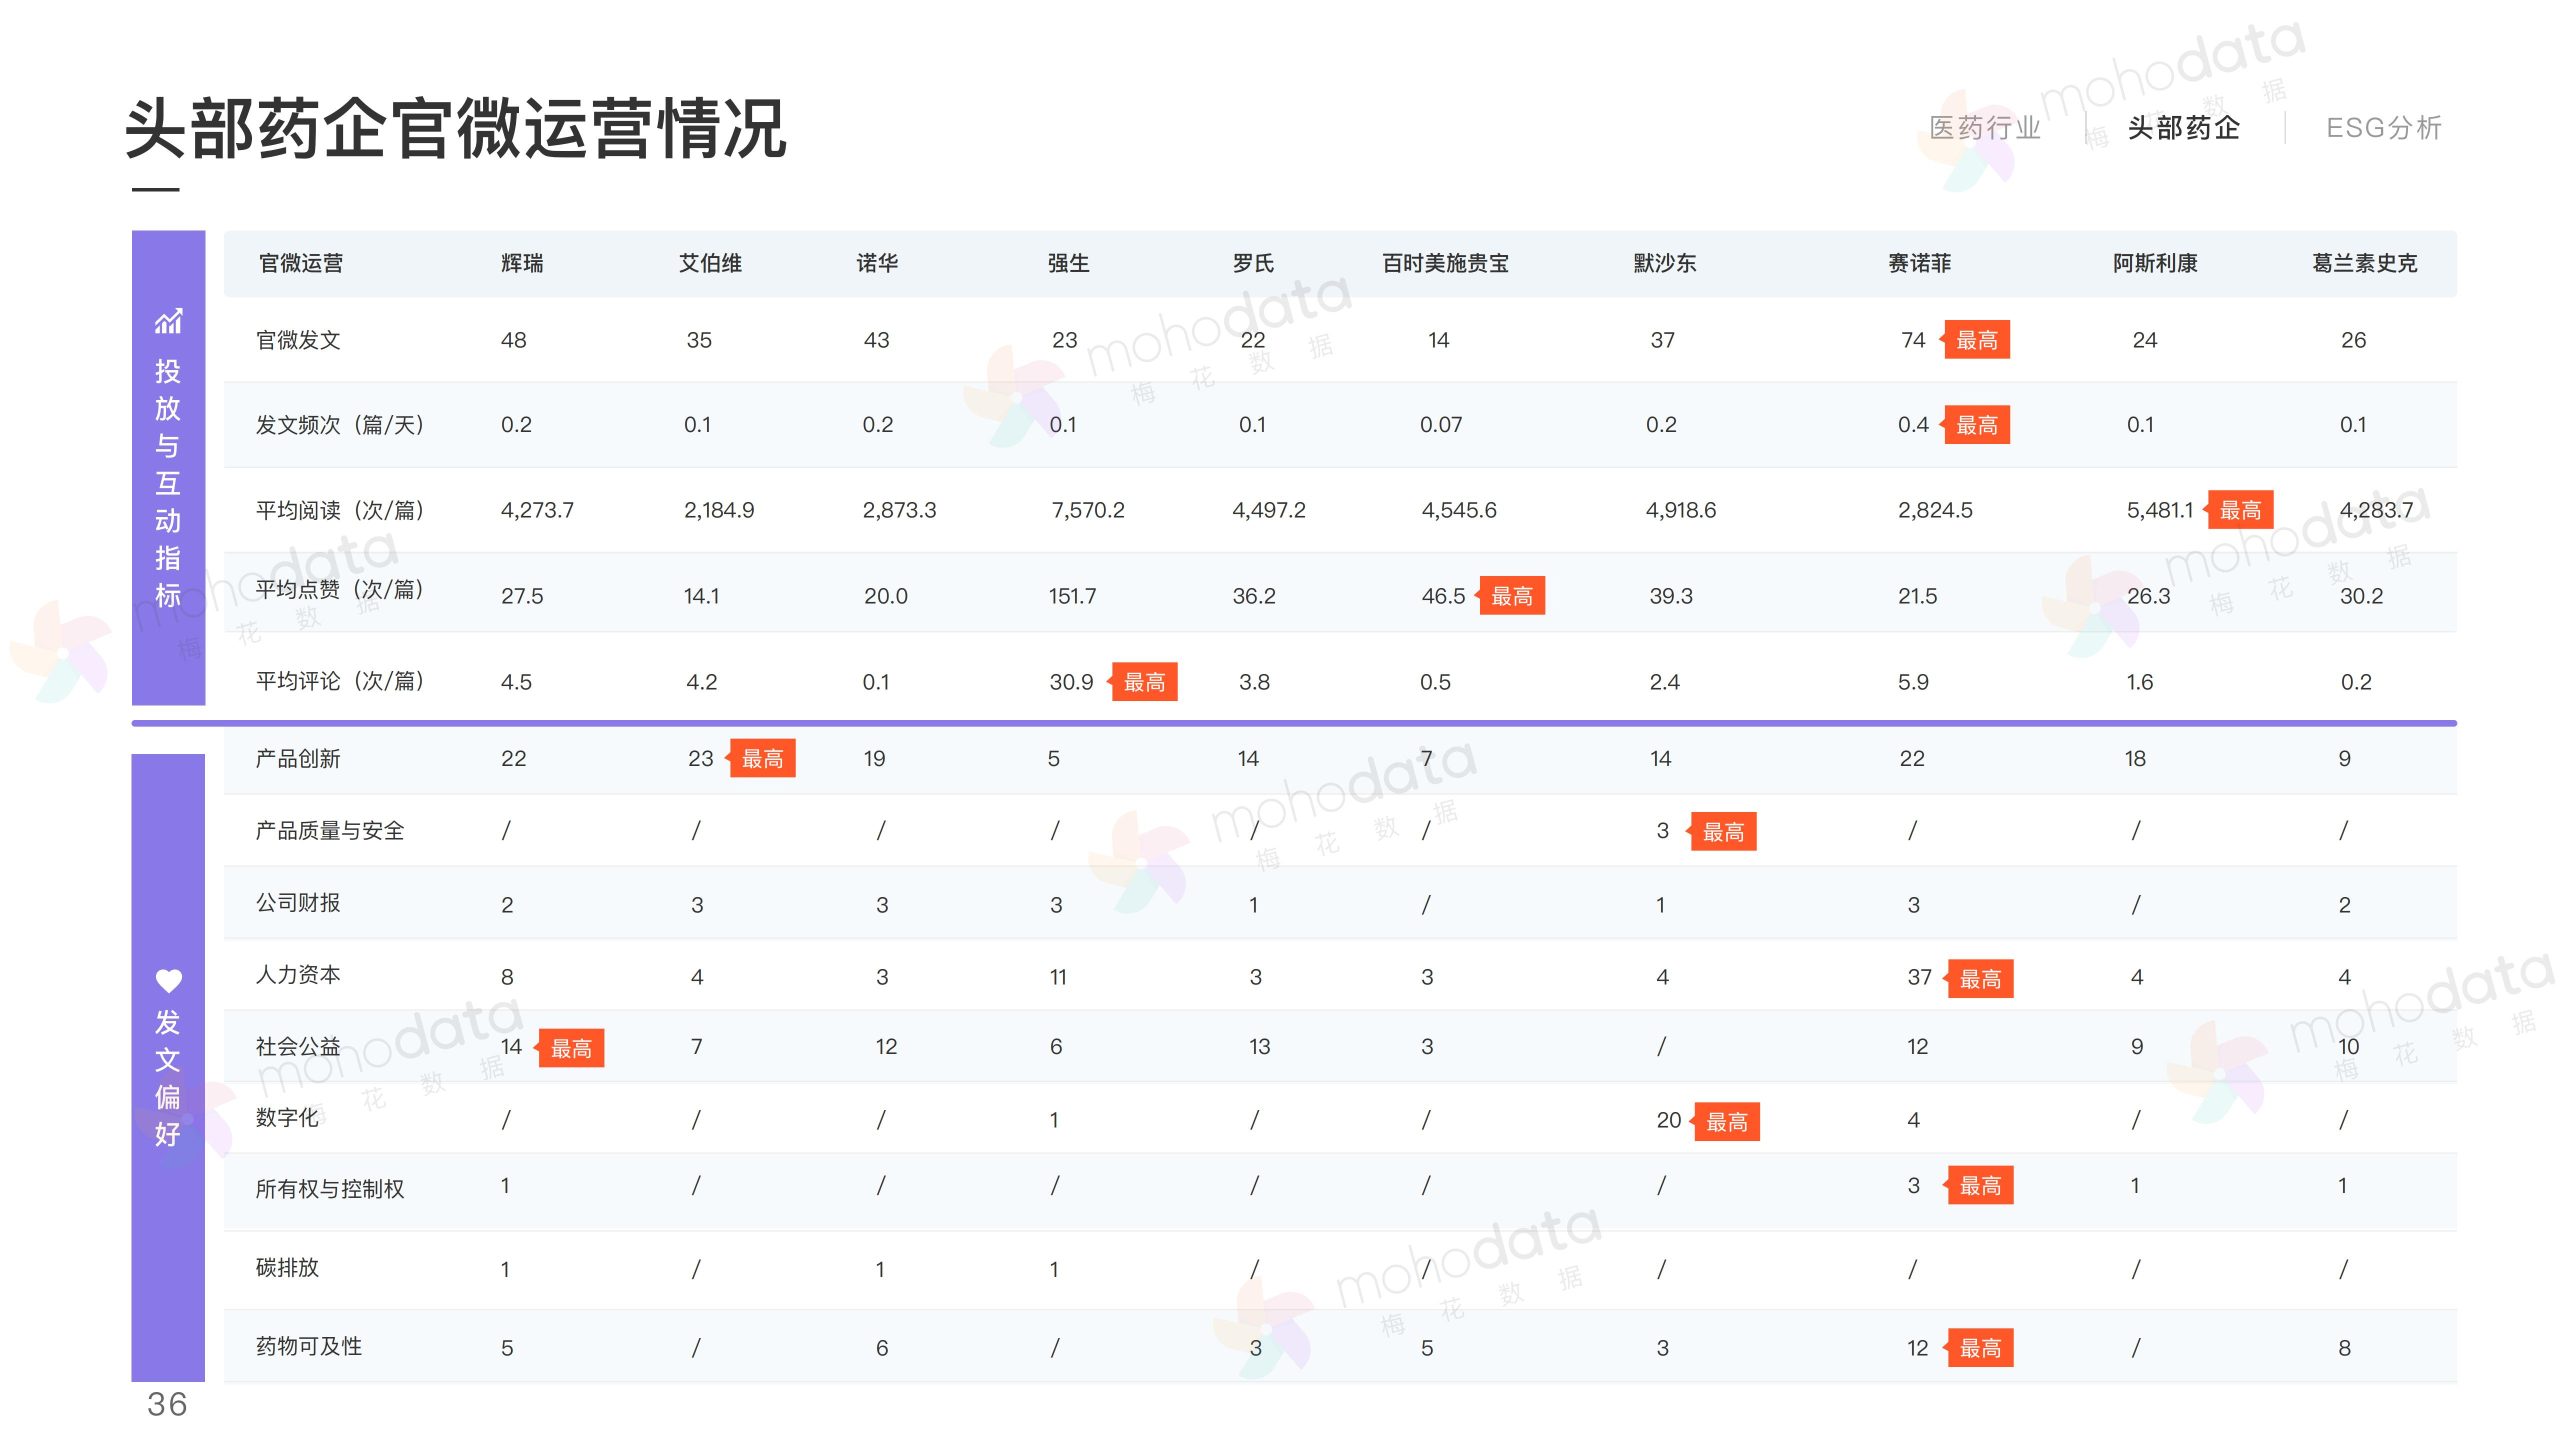Click the chart icon above 投放与互动指标
Viewport: 2560px width, 1440px height.
point(168,321)
